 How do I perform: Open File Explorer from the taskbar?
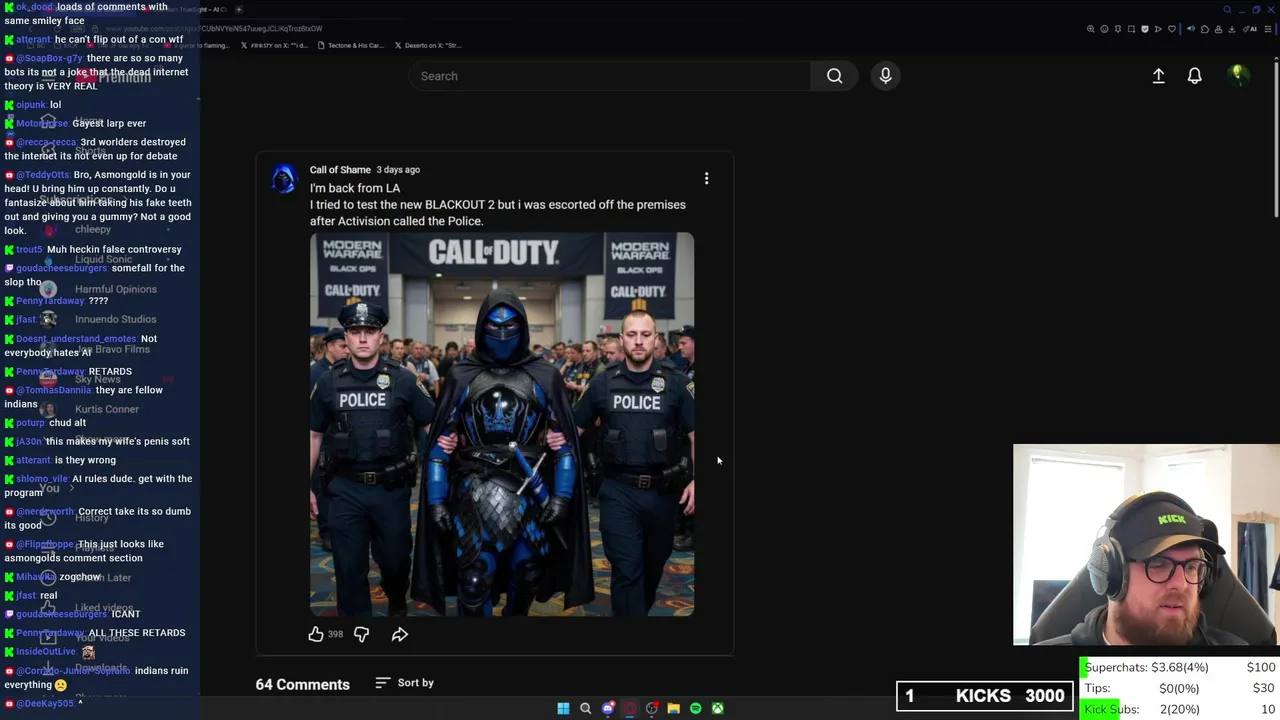pyautogui.click(x=673, y=708)
